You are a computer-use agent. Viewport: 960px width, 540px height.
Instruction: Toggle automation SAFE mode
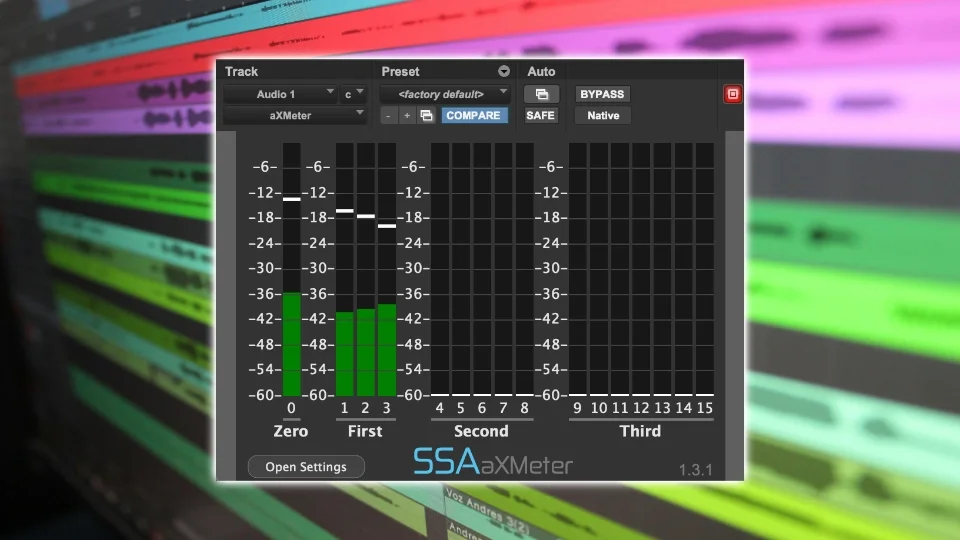tap(541, 115)
